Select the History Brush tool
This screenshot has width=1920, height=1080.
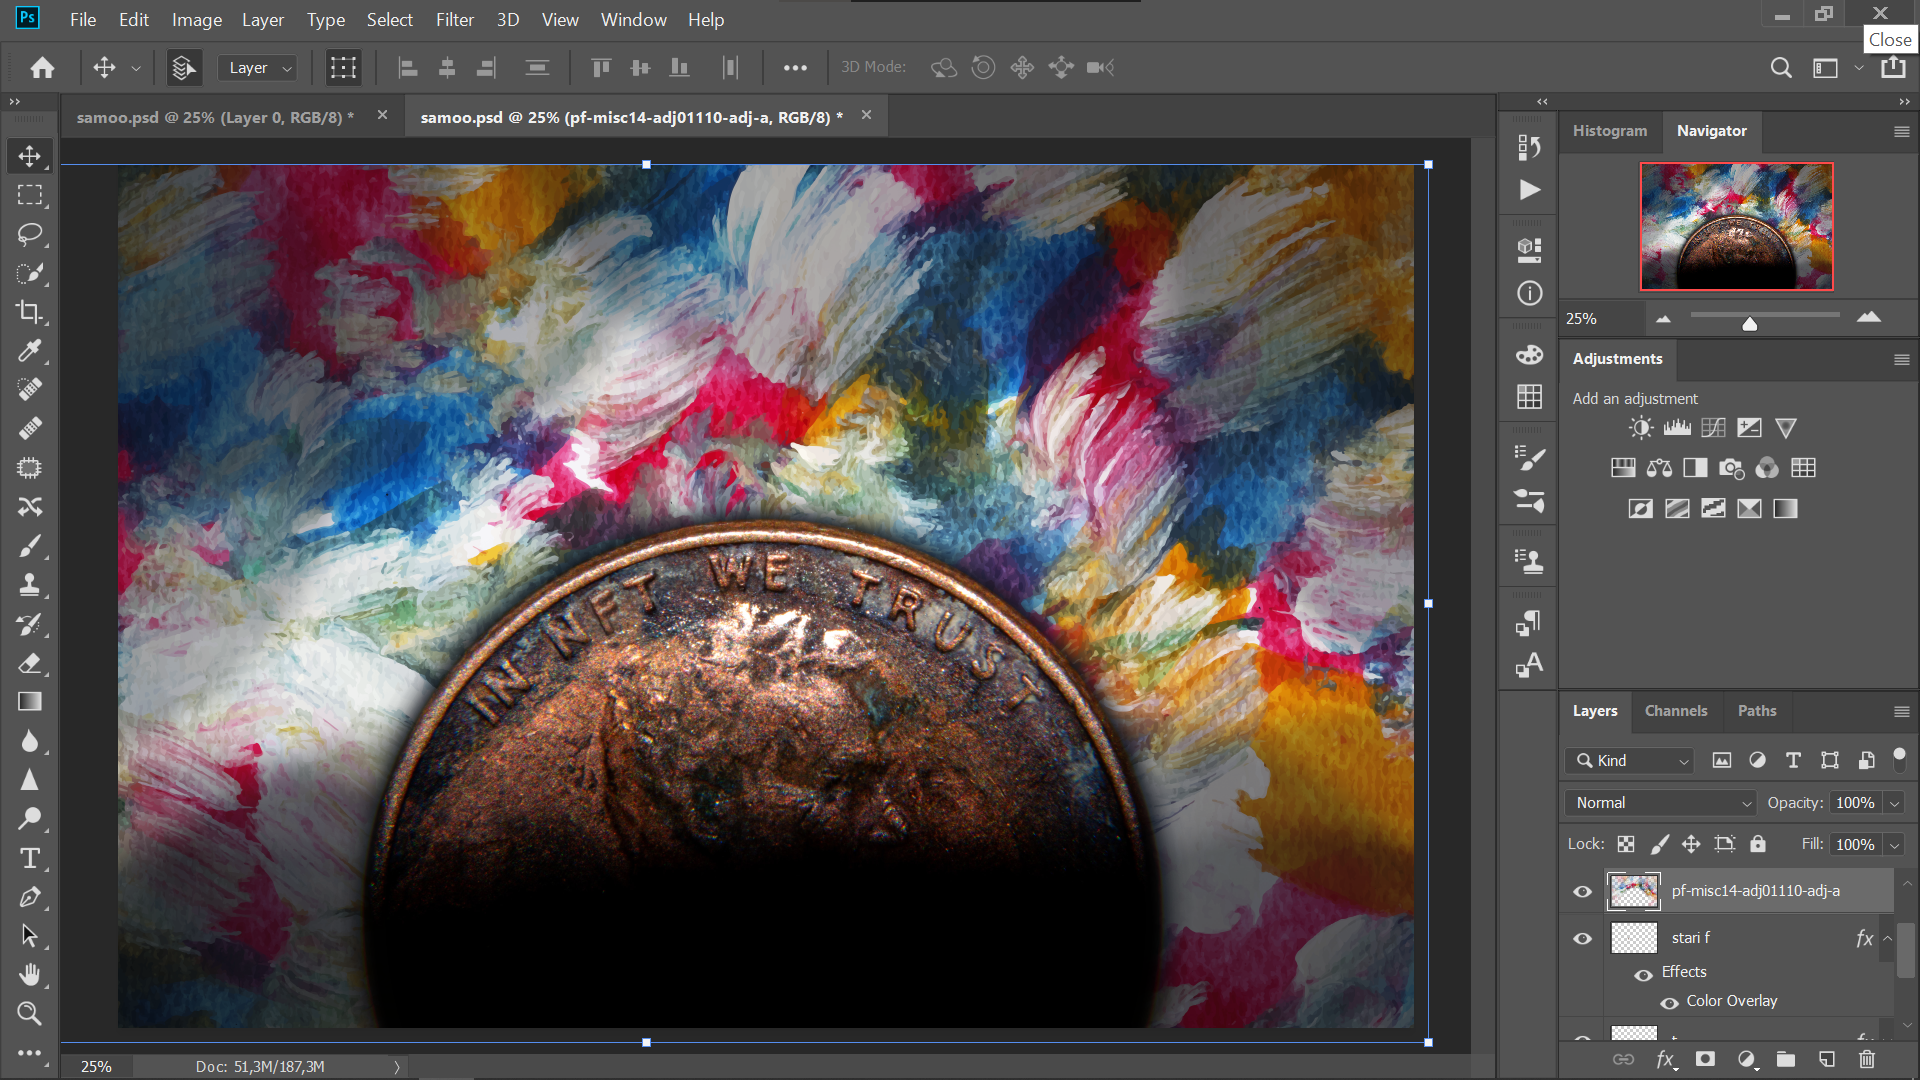(x=29, y=624)
